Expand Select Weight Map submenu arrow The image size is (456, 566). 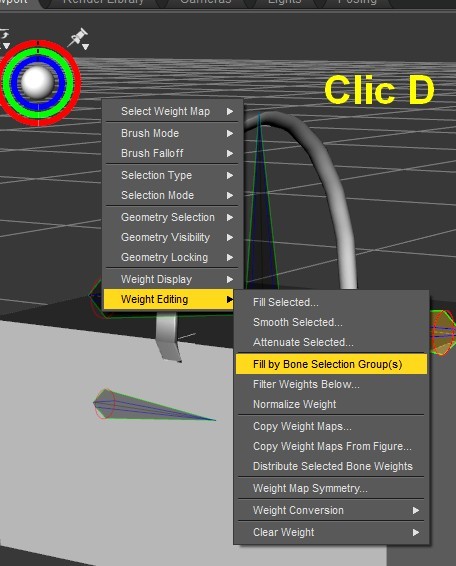point(230,112)
